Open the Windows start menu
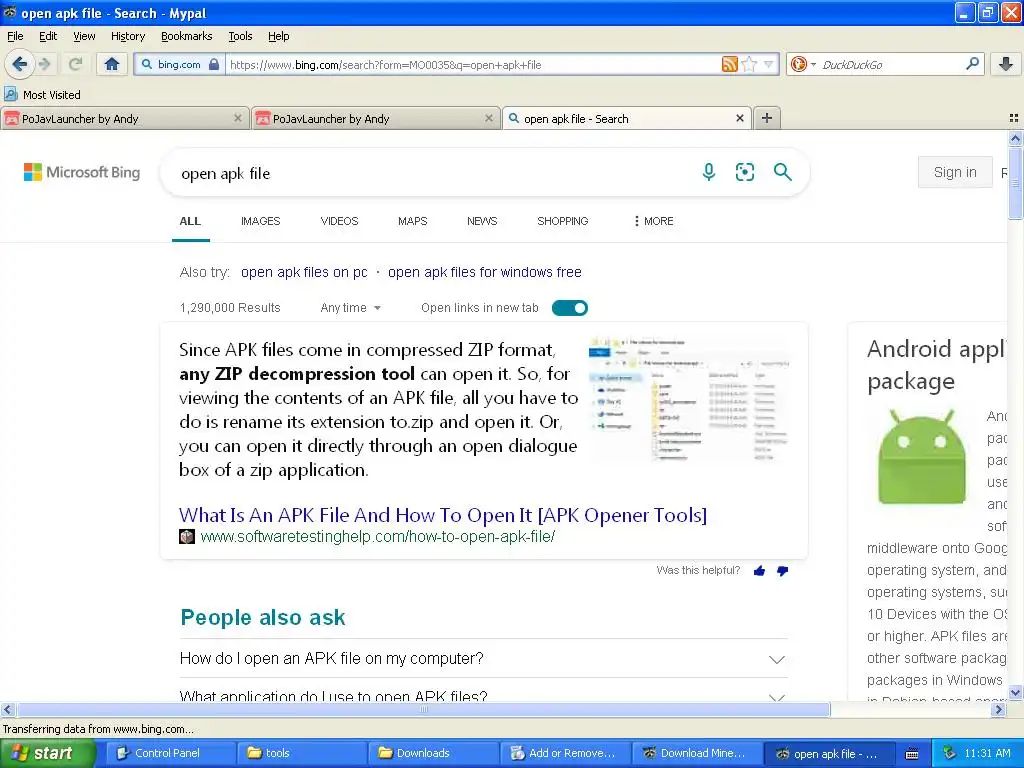The width and height of the screenshot is (1024, 768). tap(46, 753)
